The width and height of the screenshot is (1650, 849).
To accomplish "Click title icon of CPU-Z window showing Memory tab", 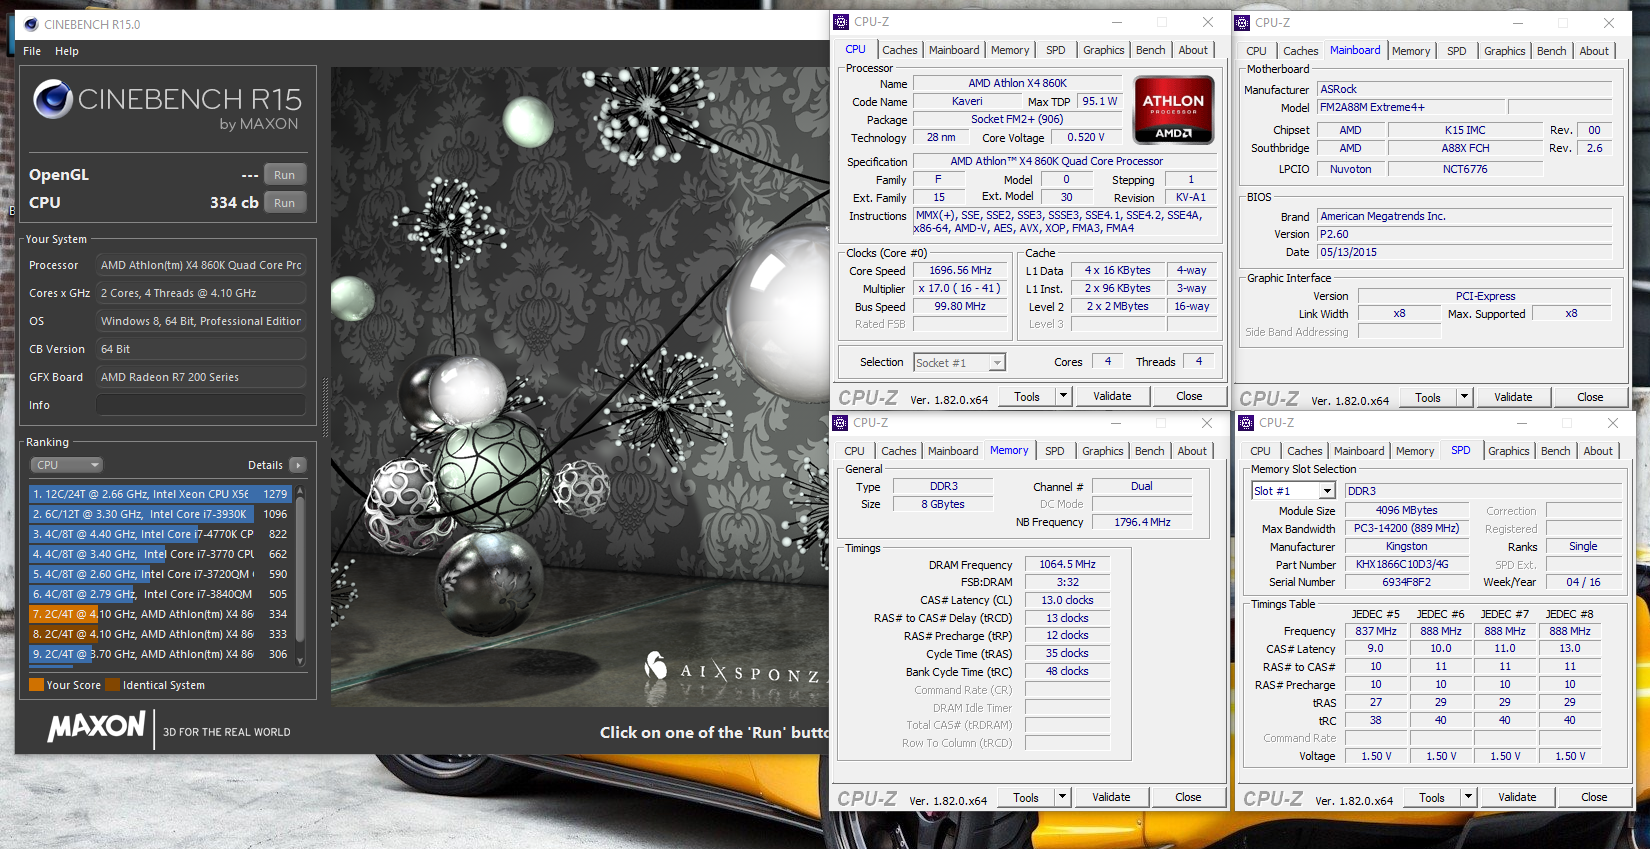I will tap(841, 423).
